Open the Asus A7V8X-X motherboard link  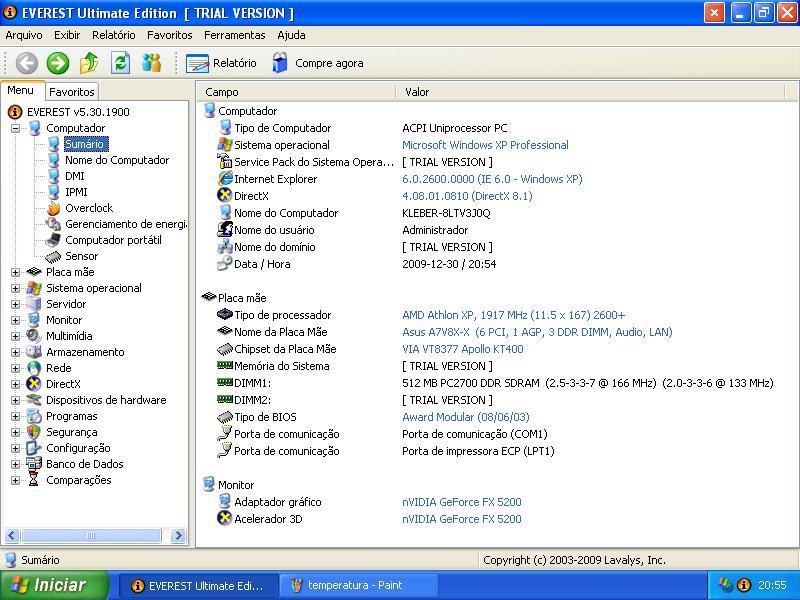point(537,332)
